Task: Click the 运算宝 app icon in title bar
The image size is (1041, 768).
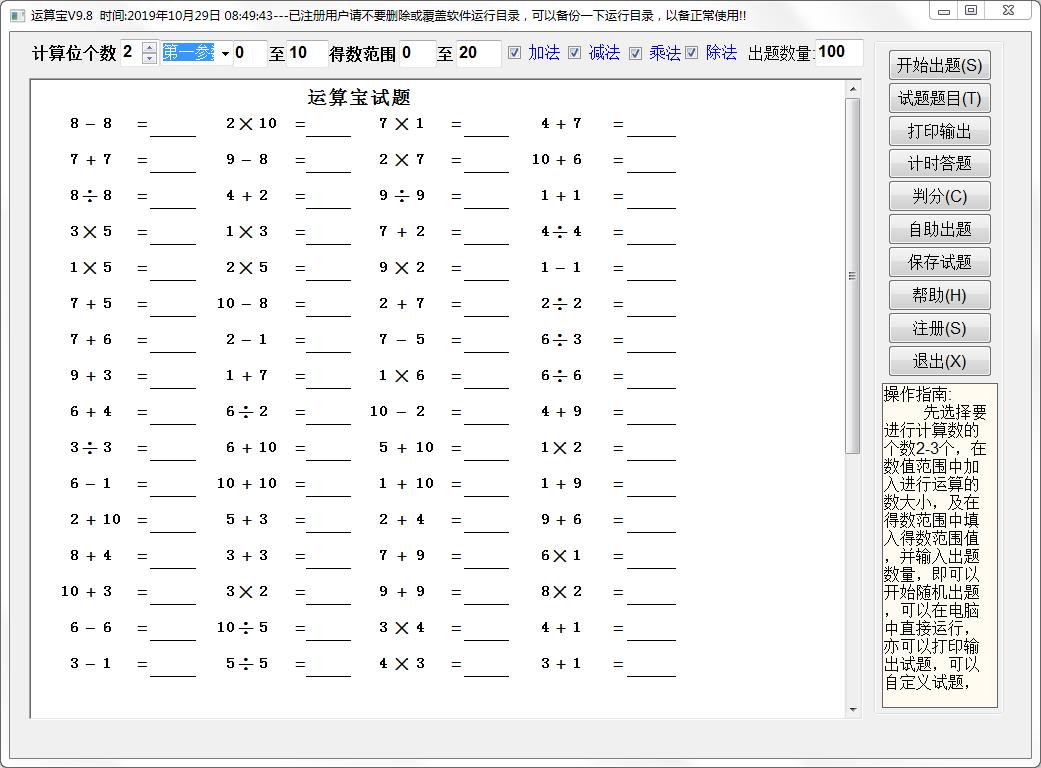Action: [17, 15]
